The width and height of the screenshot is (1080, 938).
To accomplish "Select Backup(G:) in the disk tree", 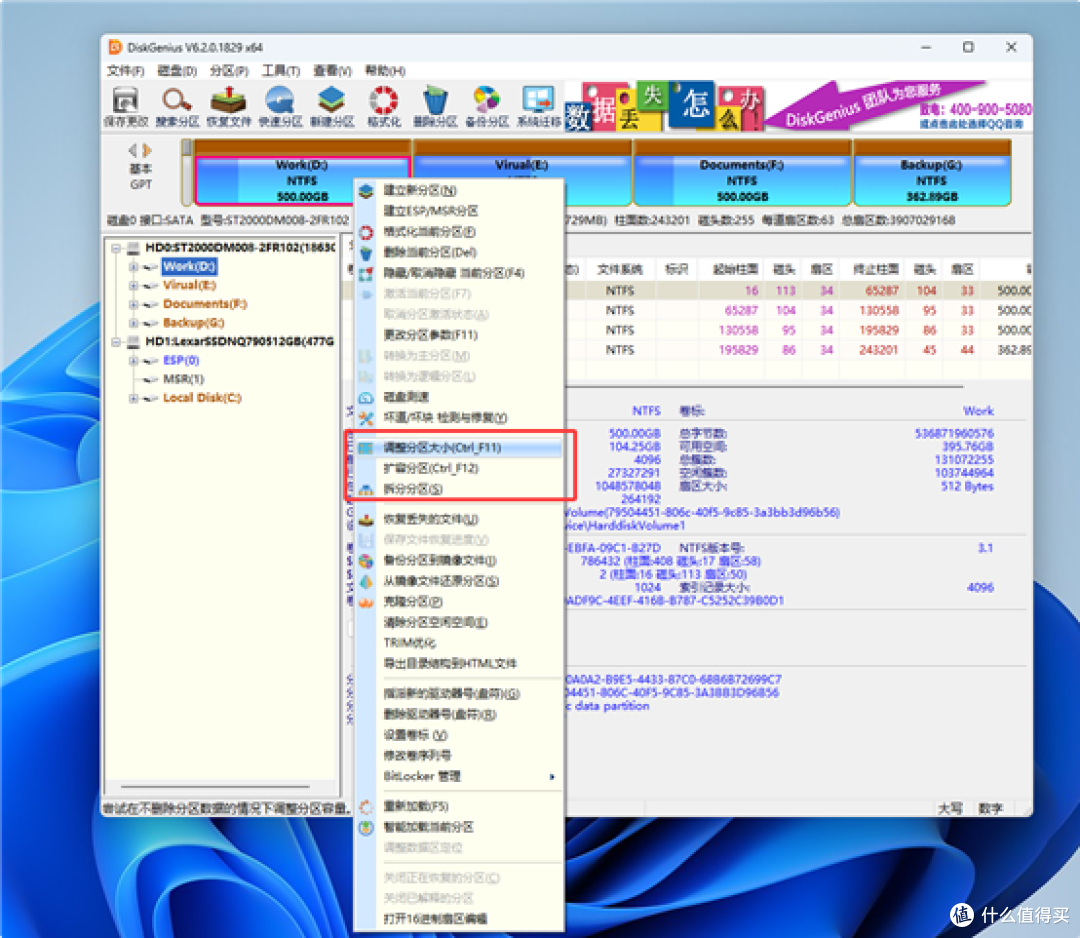I will [x=194, y=322].
